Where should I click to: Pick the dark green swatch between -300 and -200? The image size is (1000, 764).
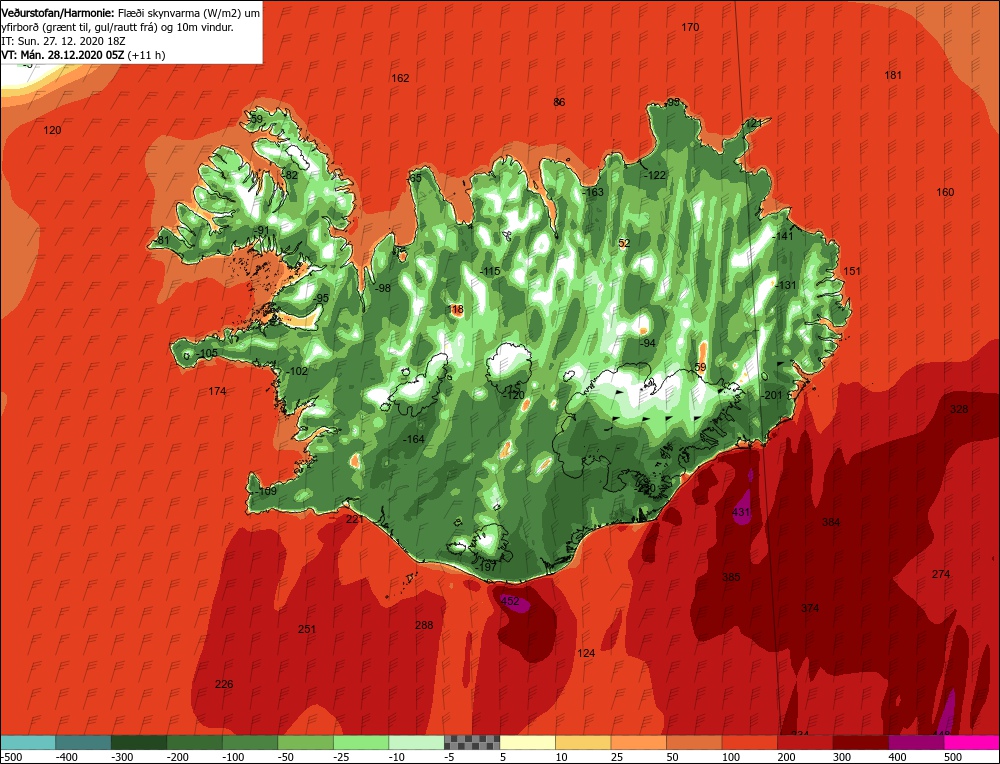coord(138,742)
